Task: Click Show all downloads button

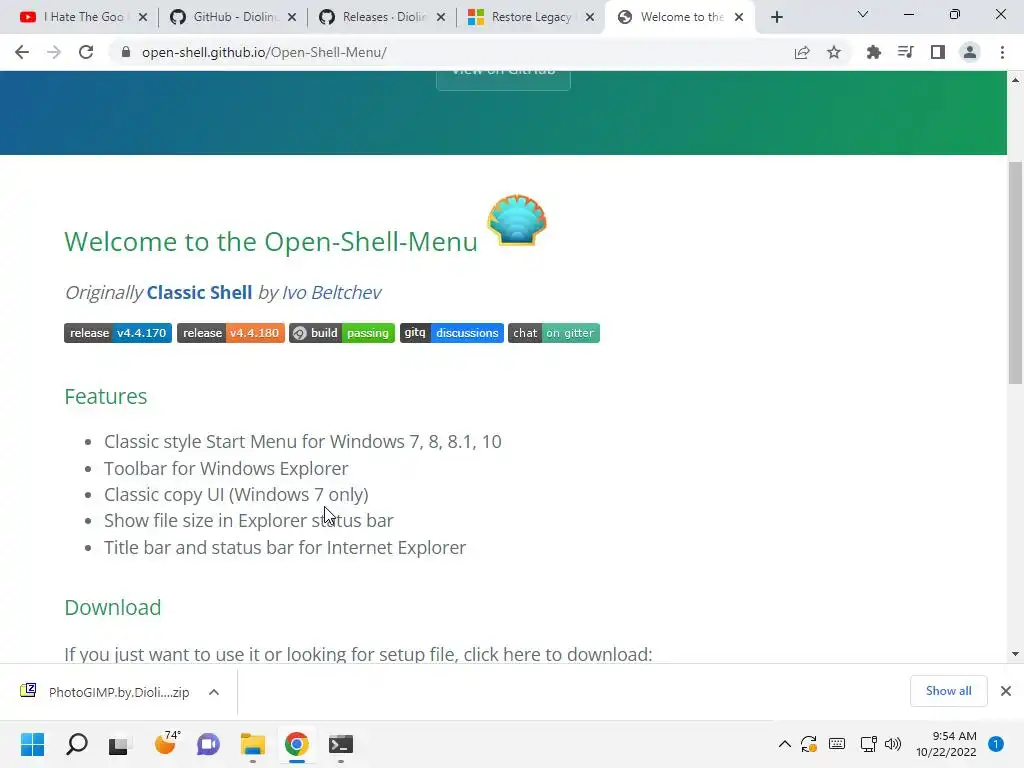Action: 948,691
